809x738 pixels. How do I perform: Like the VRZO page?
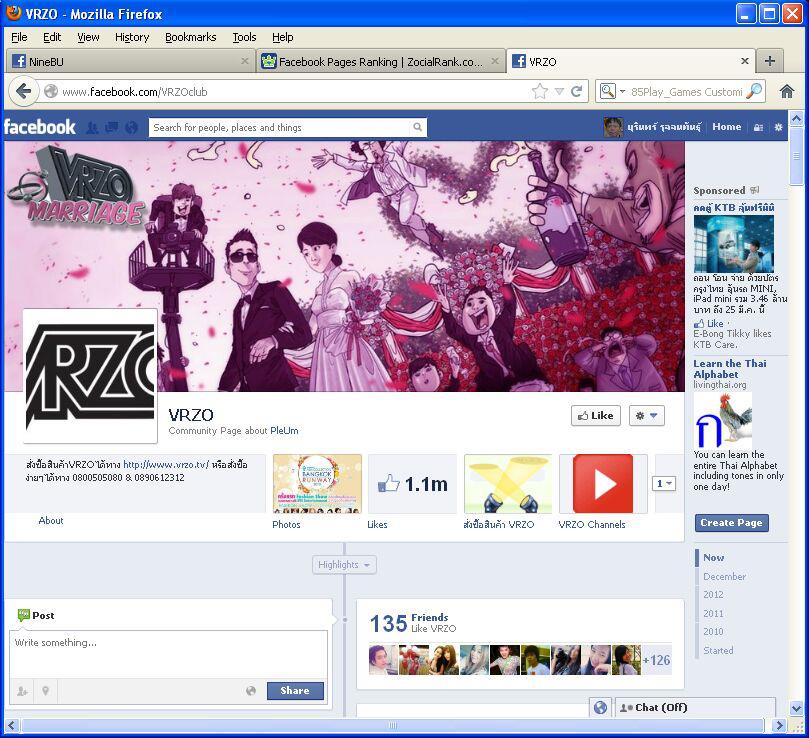(x=595, y=416)
